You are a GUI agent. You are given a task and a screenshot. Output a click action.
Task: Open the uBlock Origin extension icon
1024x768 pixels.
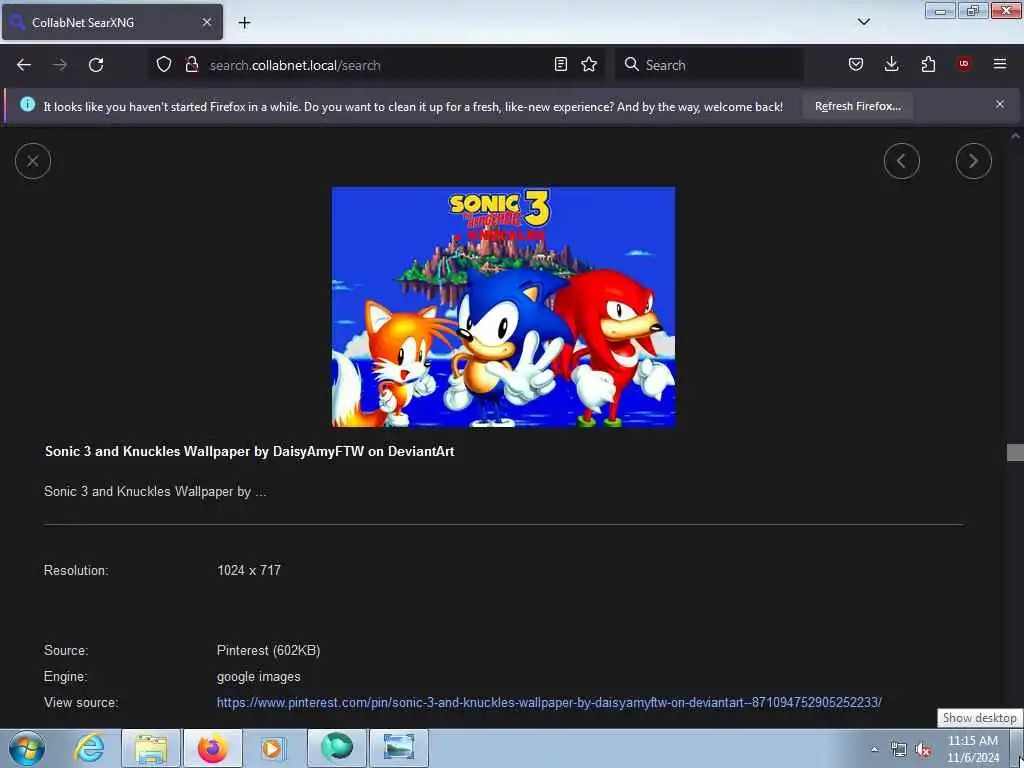(964, 64)
